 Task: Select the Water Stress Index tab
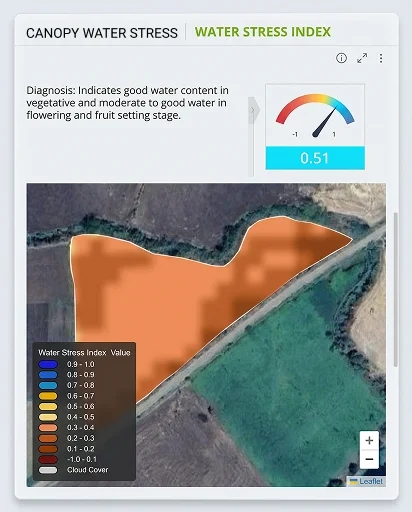click(263, 32)
